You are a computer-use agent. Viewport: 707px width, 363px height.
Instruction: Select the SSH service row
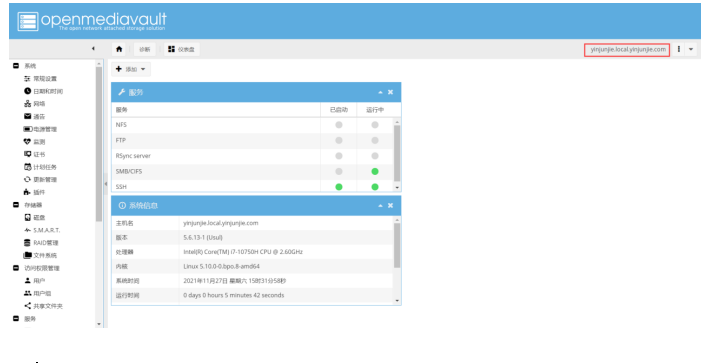252,186
